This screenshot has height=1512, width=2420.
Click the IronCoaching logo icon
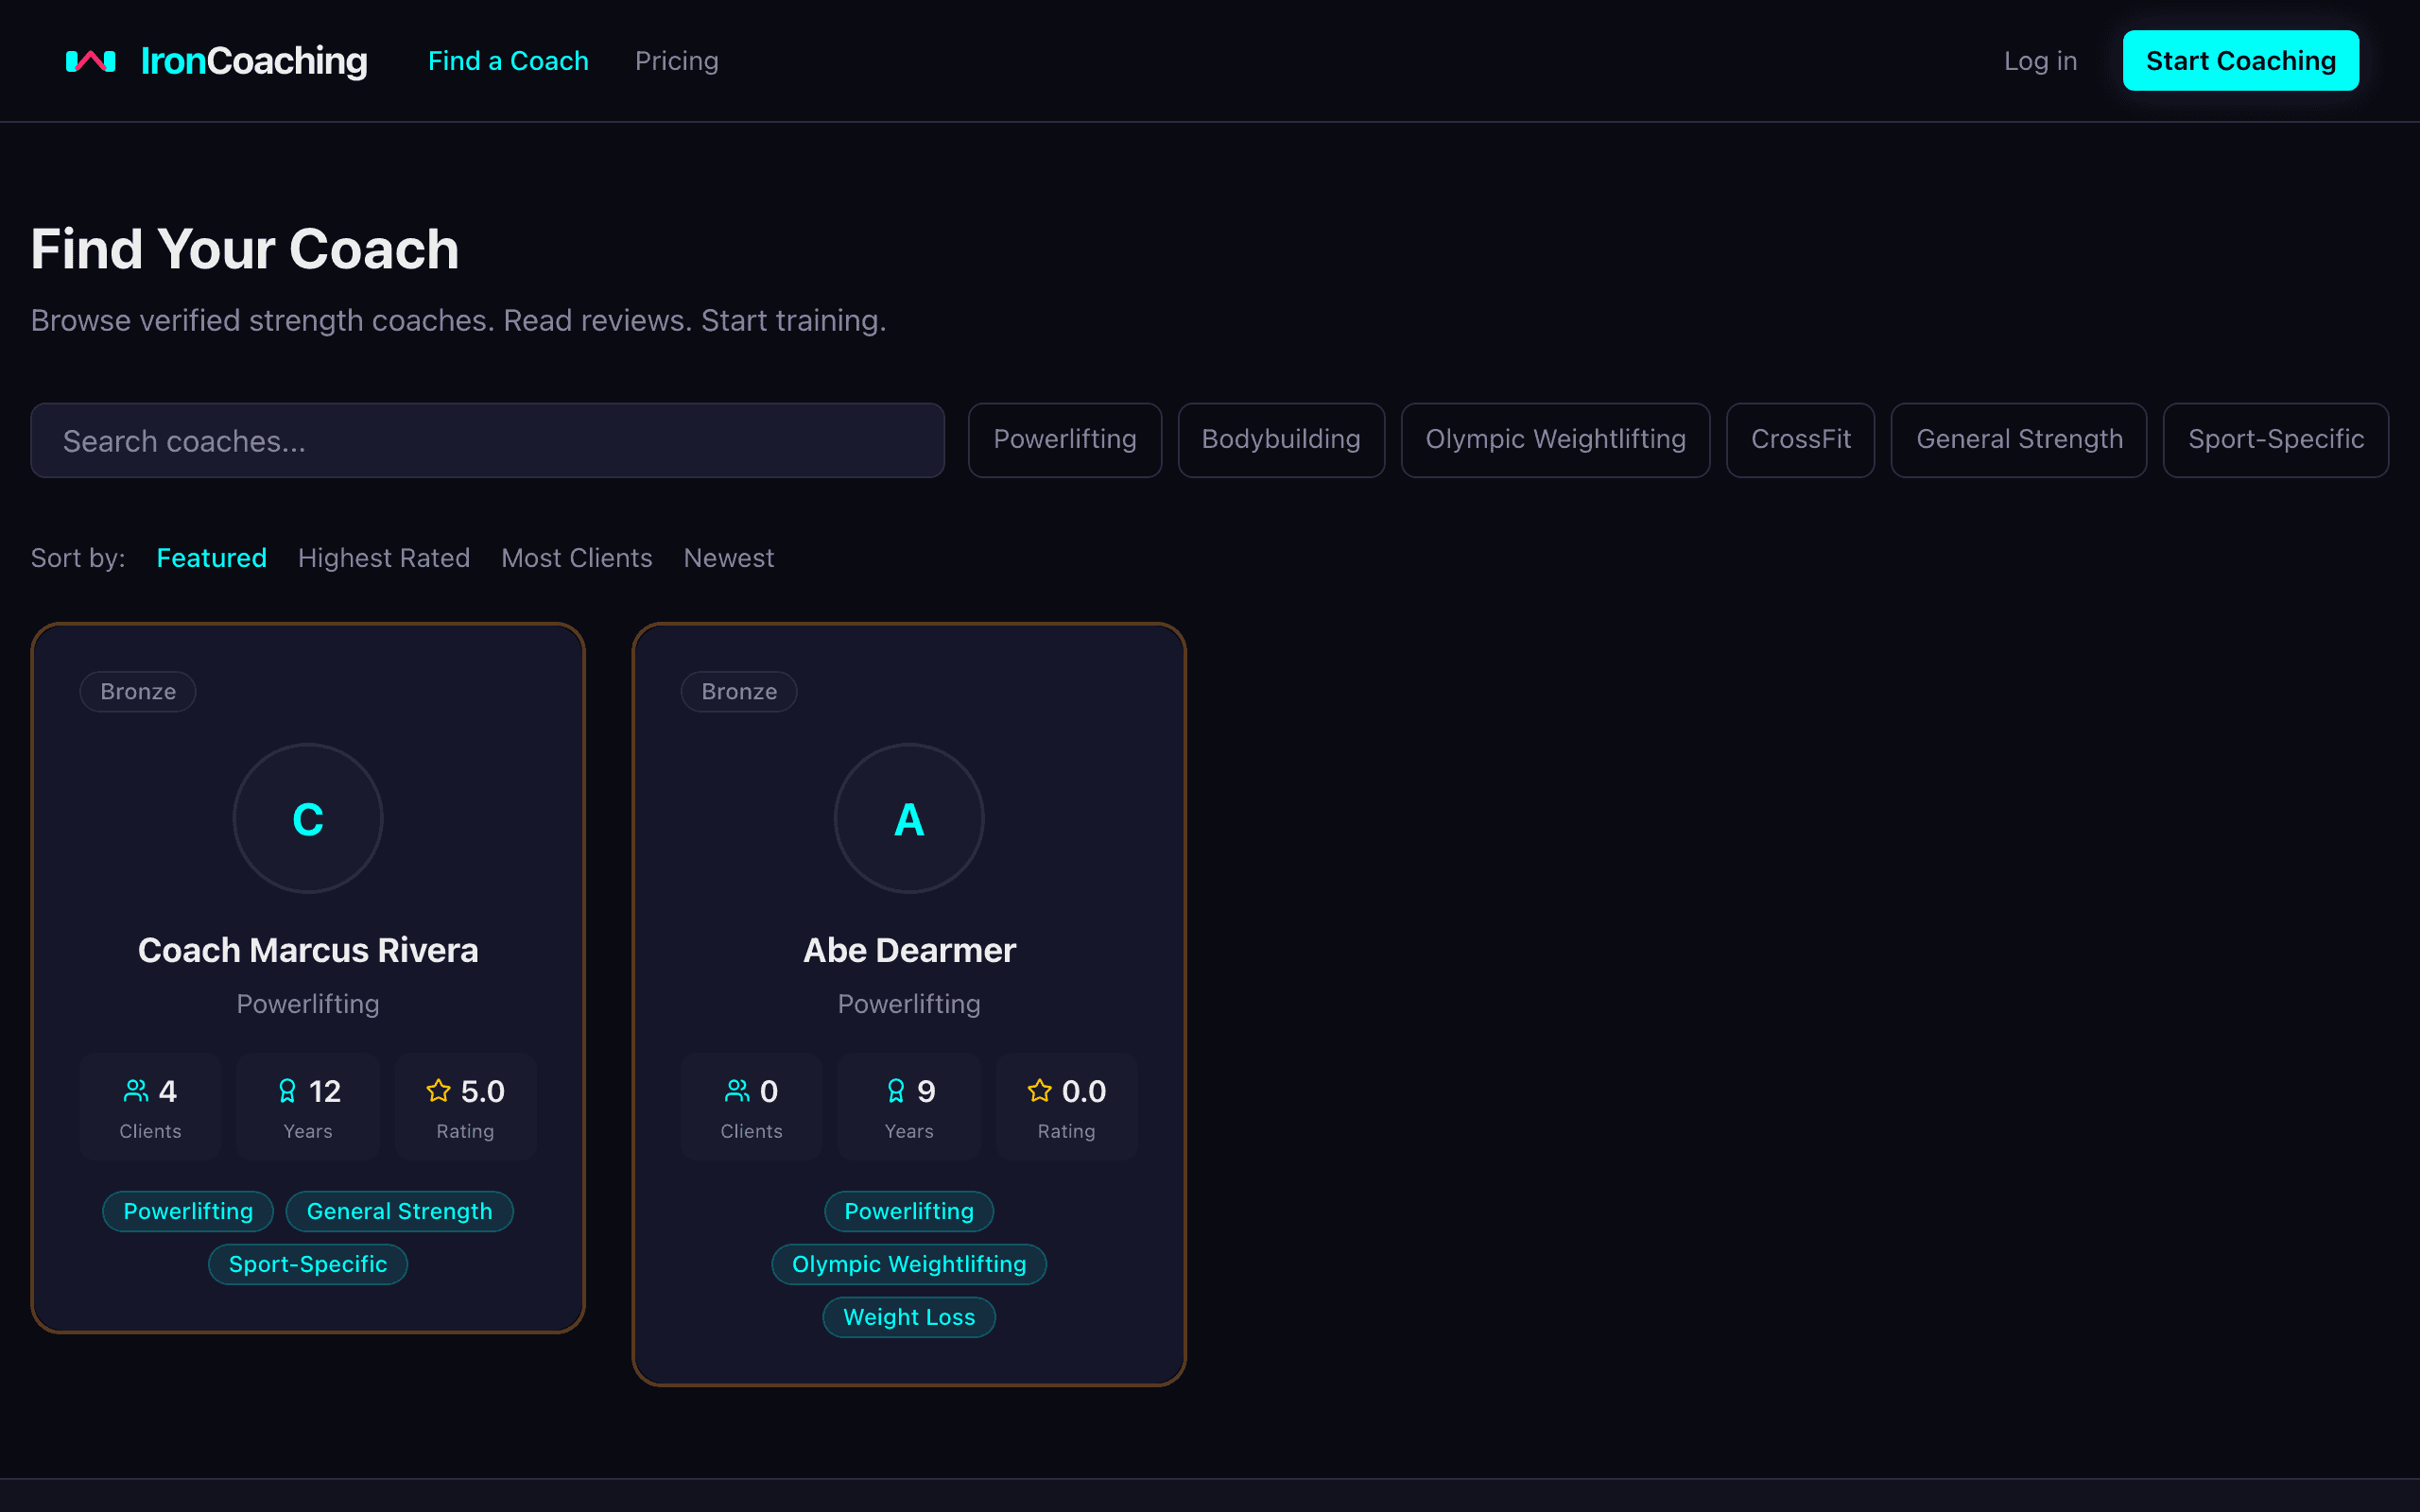(x=90, y=61)
